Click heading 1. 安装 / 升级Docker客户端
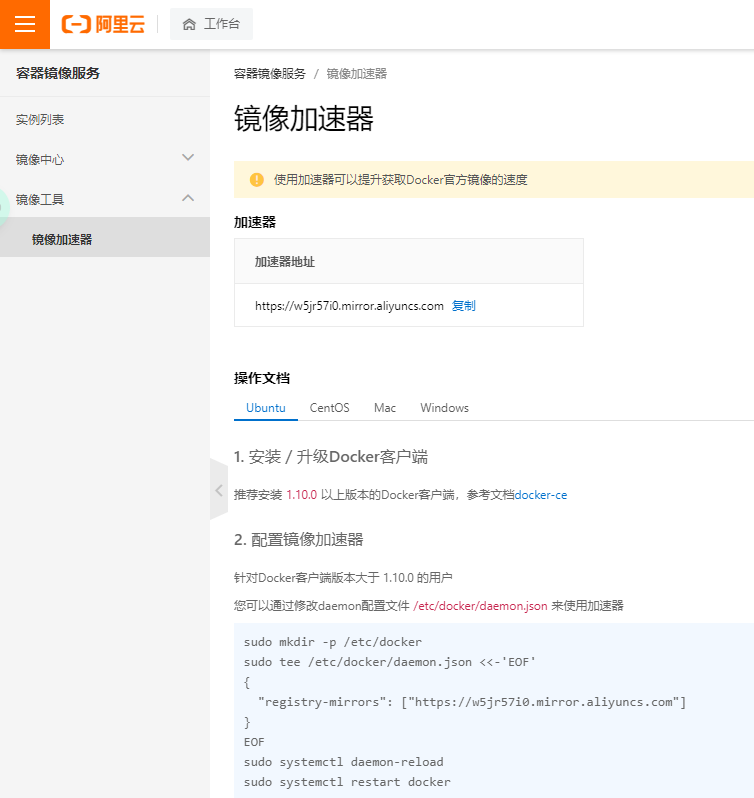This screenshot has width=754, height=798. pyautogui.click(x=331, y=457)
